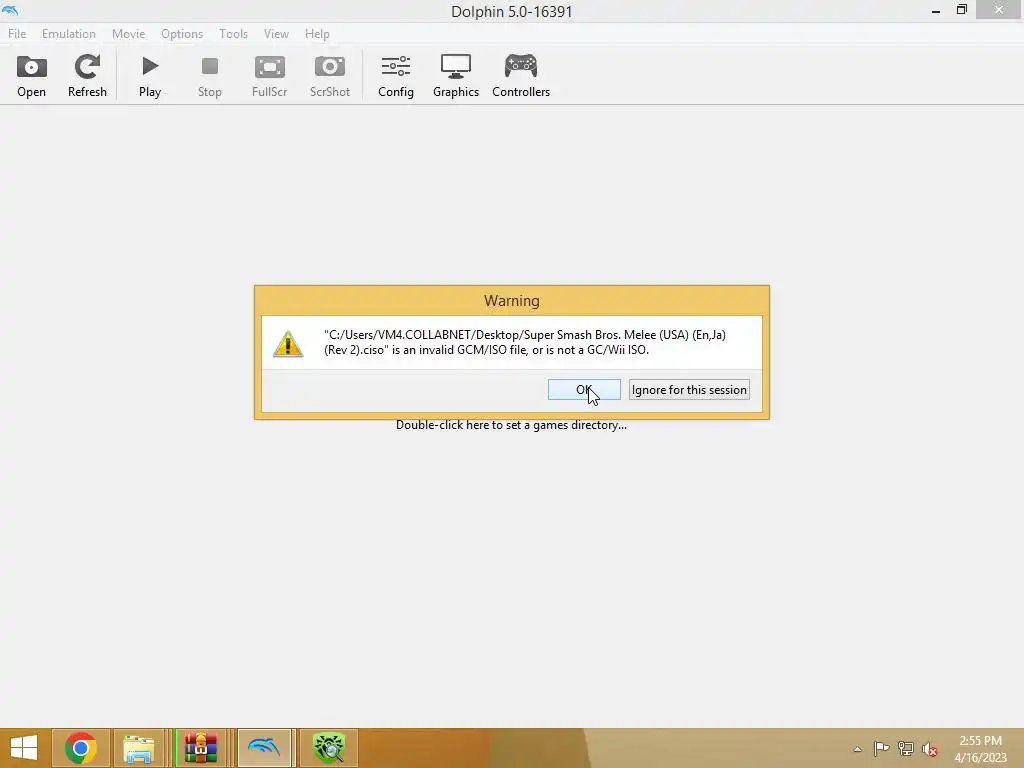Restore down the Dolphin window
The height and width of the screenshot is (768, 1024).
[x=961, y=10]
